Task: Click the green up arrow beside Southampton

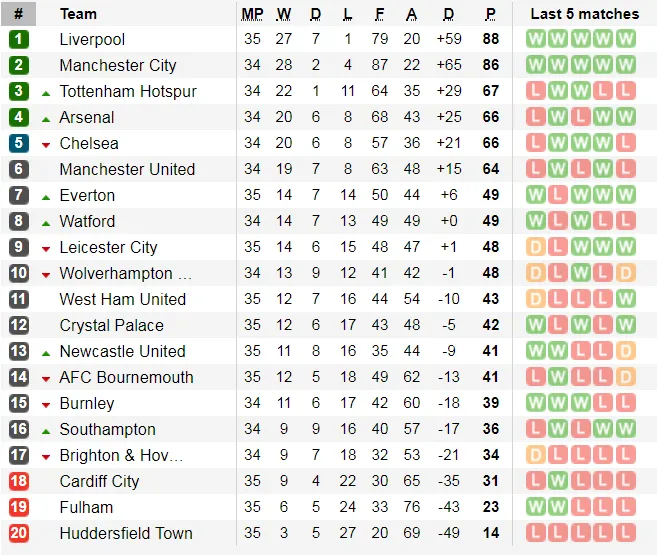Action: (46, 430)
